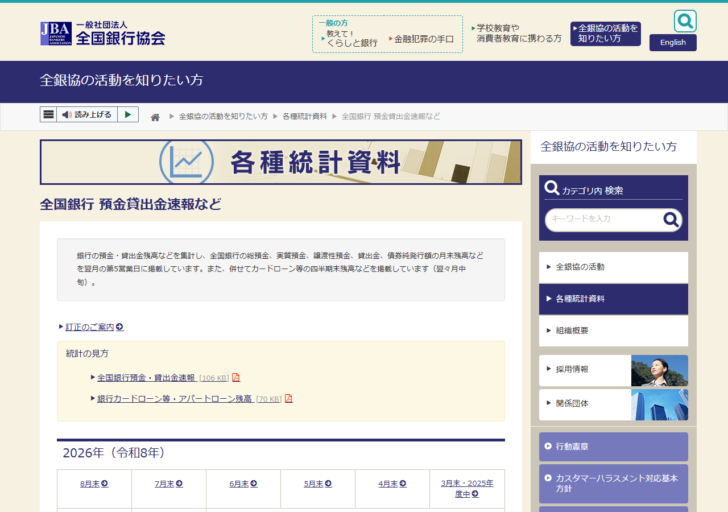Open the site search magnifier icon
Viewport: 728px width, 512px height.
[x=685, y=21]
